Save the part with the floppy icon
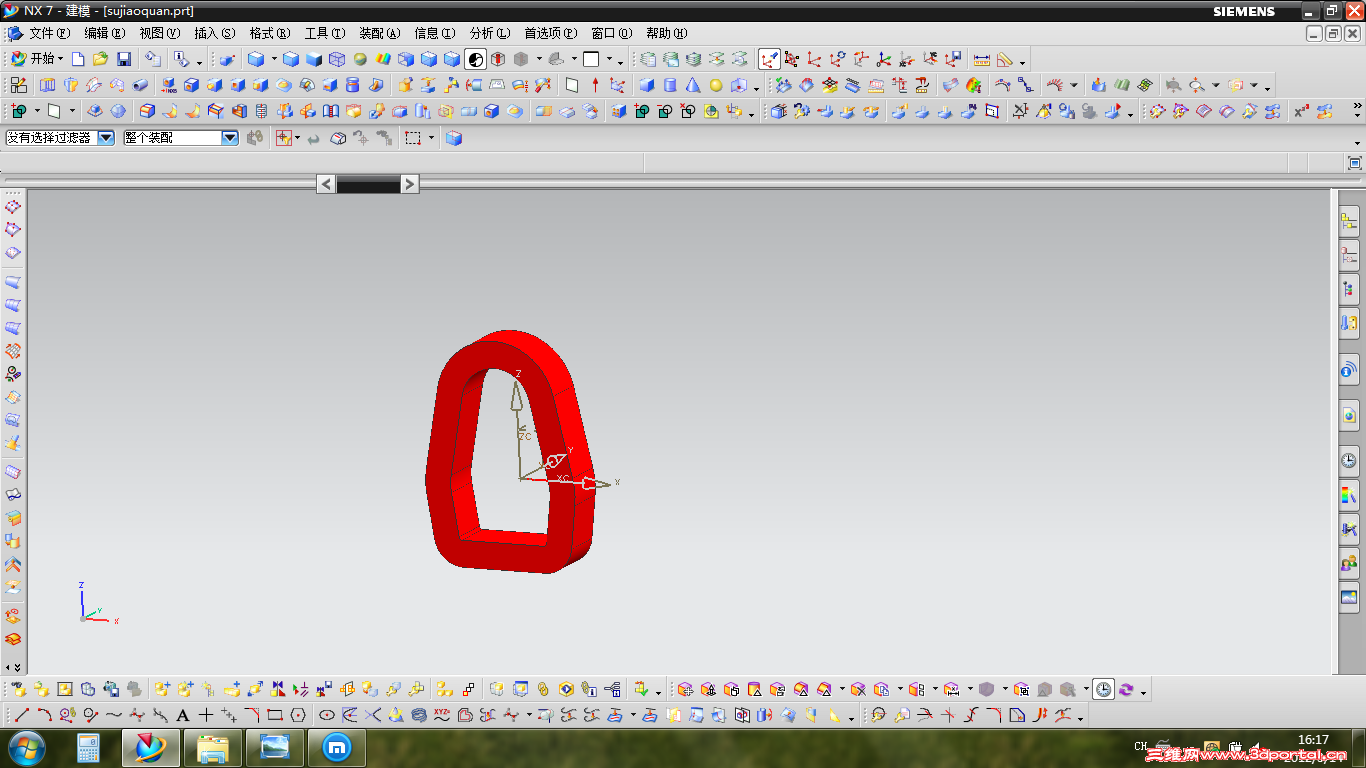1366x768 pixels. pyautogui.click(x=124, y=59)
